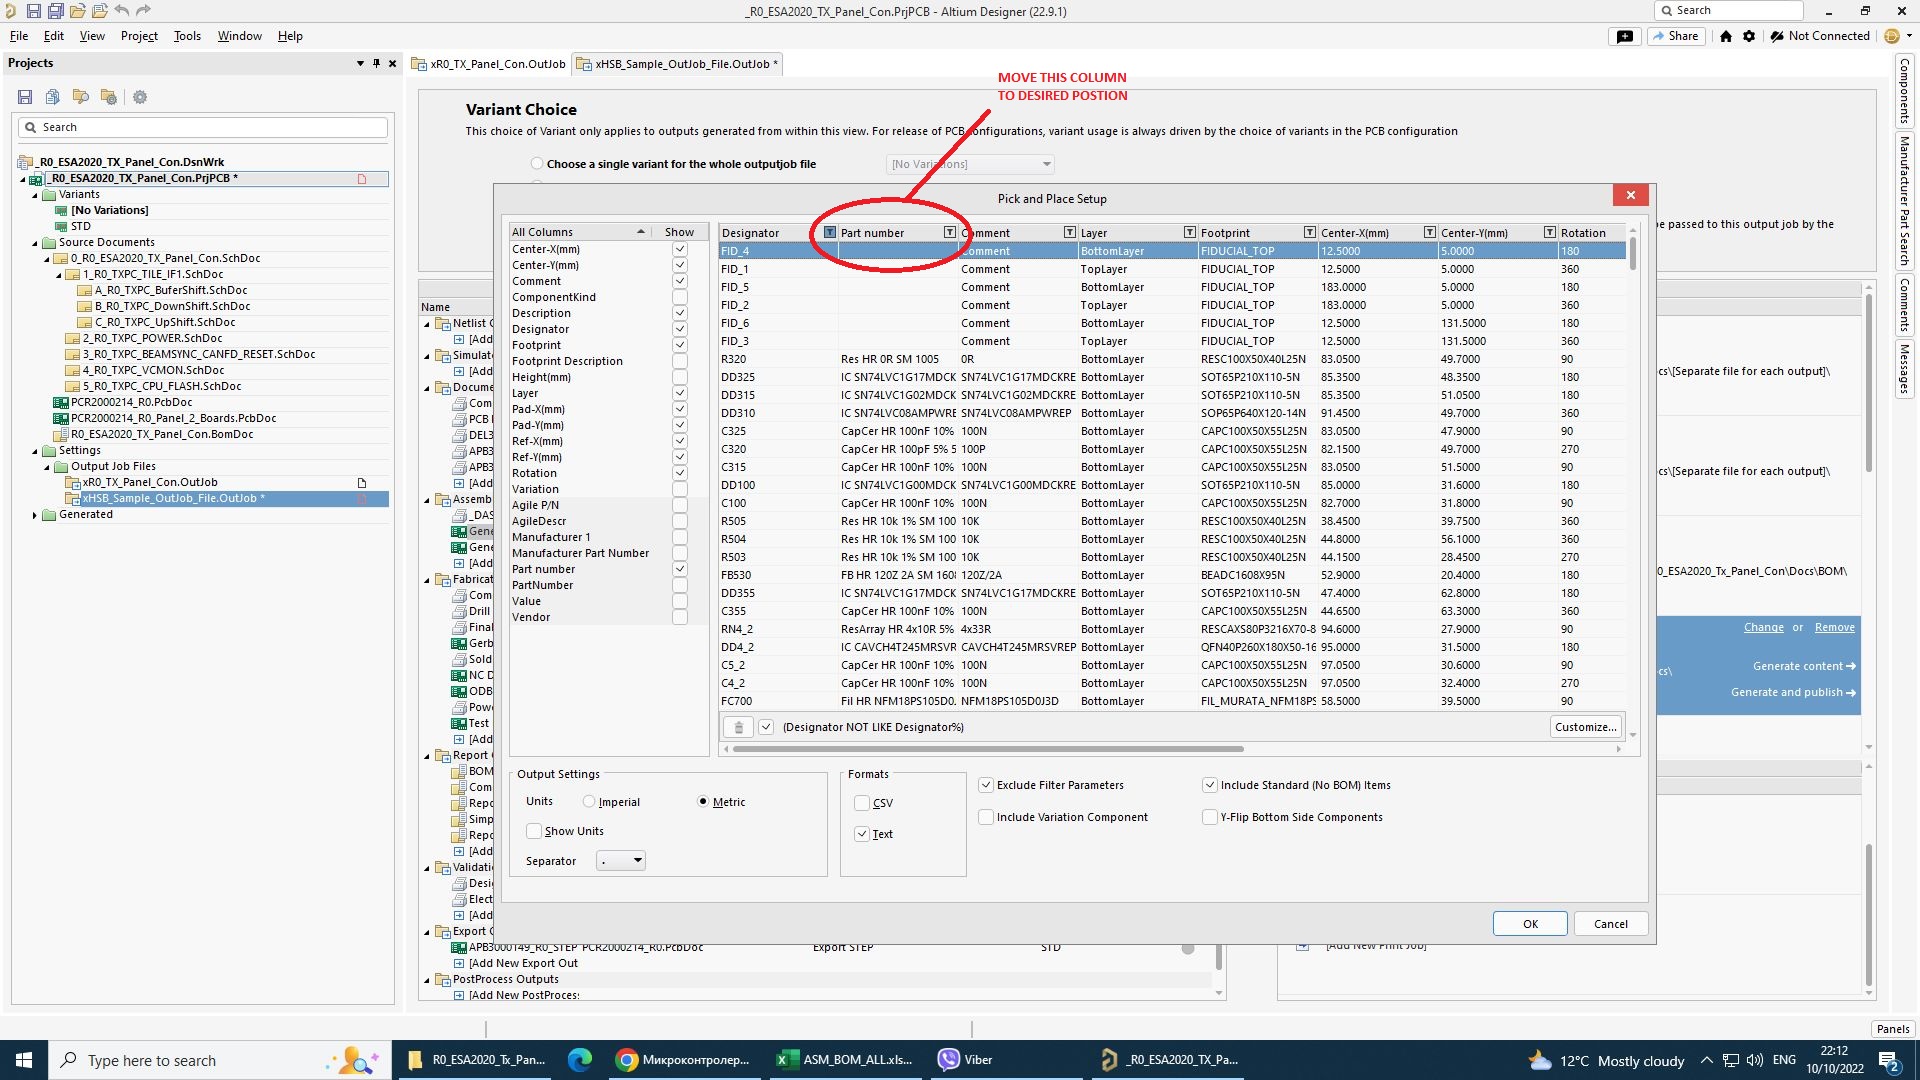The height and width of the screenshot is (1080, 1920).
Task: Expand the Generated tree node
Action: pos(35,515)
